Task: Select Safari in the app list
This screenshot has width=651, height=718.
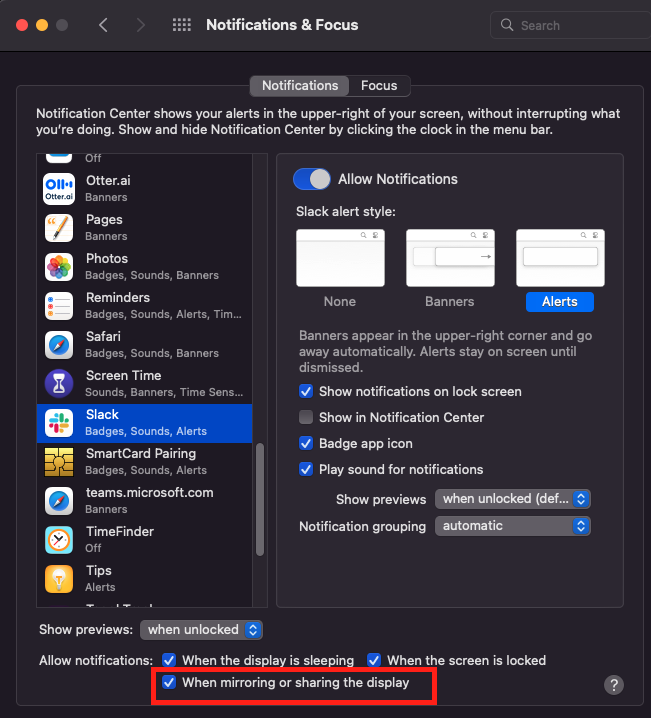Action: click(x=144, y=345)
